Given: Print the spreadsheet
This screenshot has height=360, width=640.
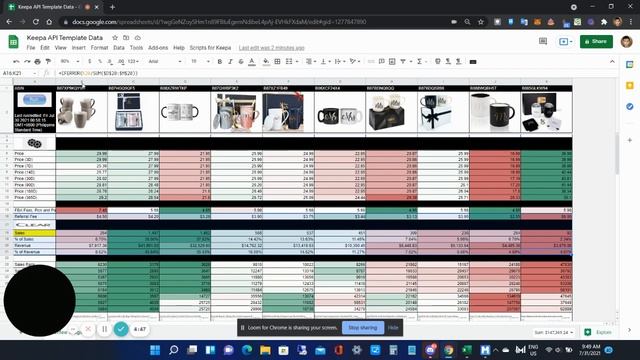Looking at the screenshot, I should coord(38,62).
